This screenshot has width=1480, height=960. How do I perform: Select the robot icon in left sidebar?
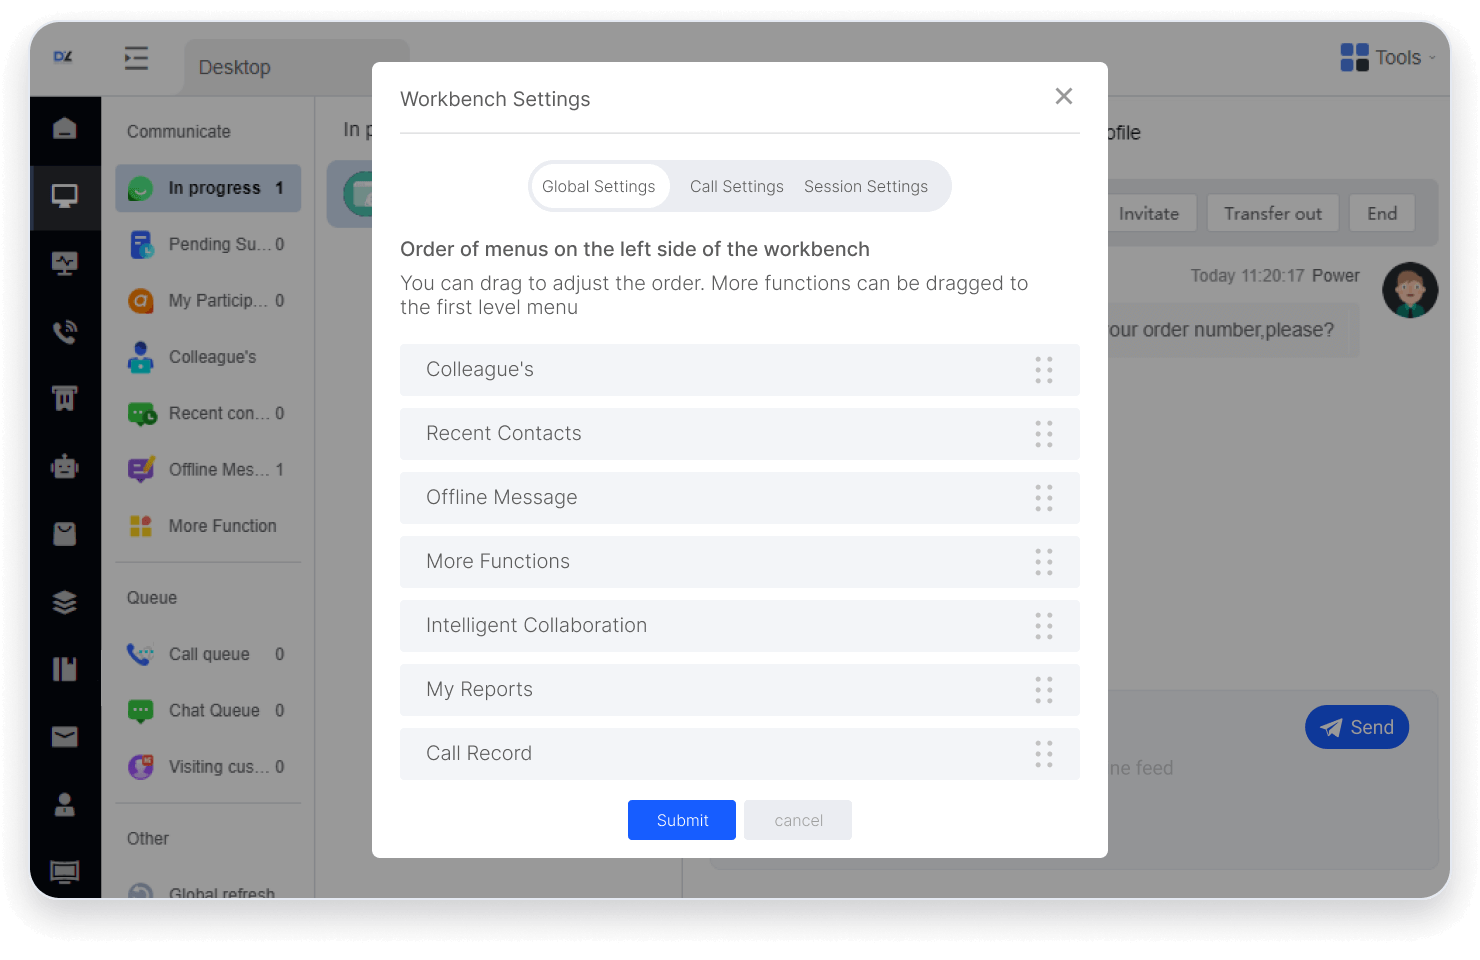(x=65, y=466)
